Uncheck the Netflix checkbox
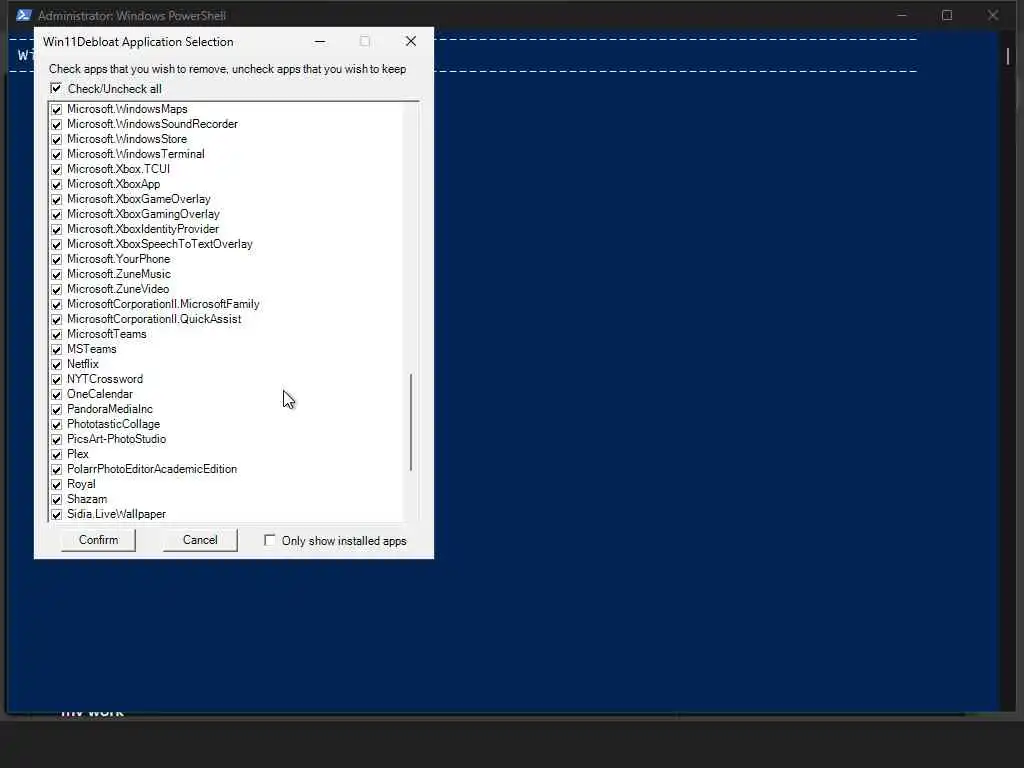1024x768 pixels. [x=57, y=365]
